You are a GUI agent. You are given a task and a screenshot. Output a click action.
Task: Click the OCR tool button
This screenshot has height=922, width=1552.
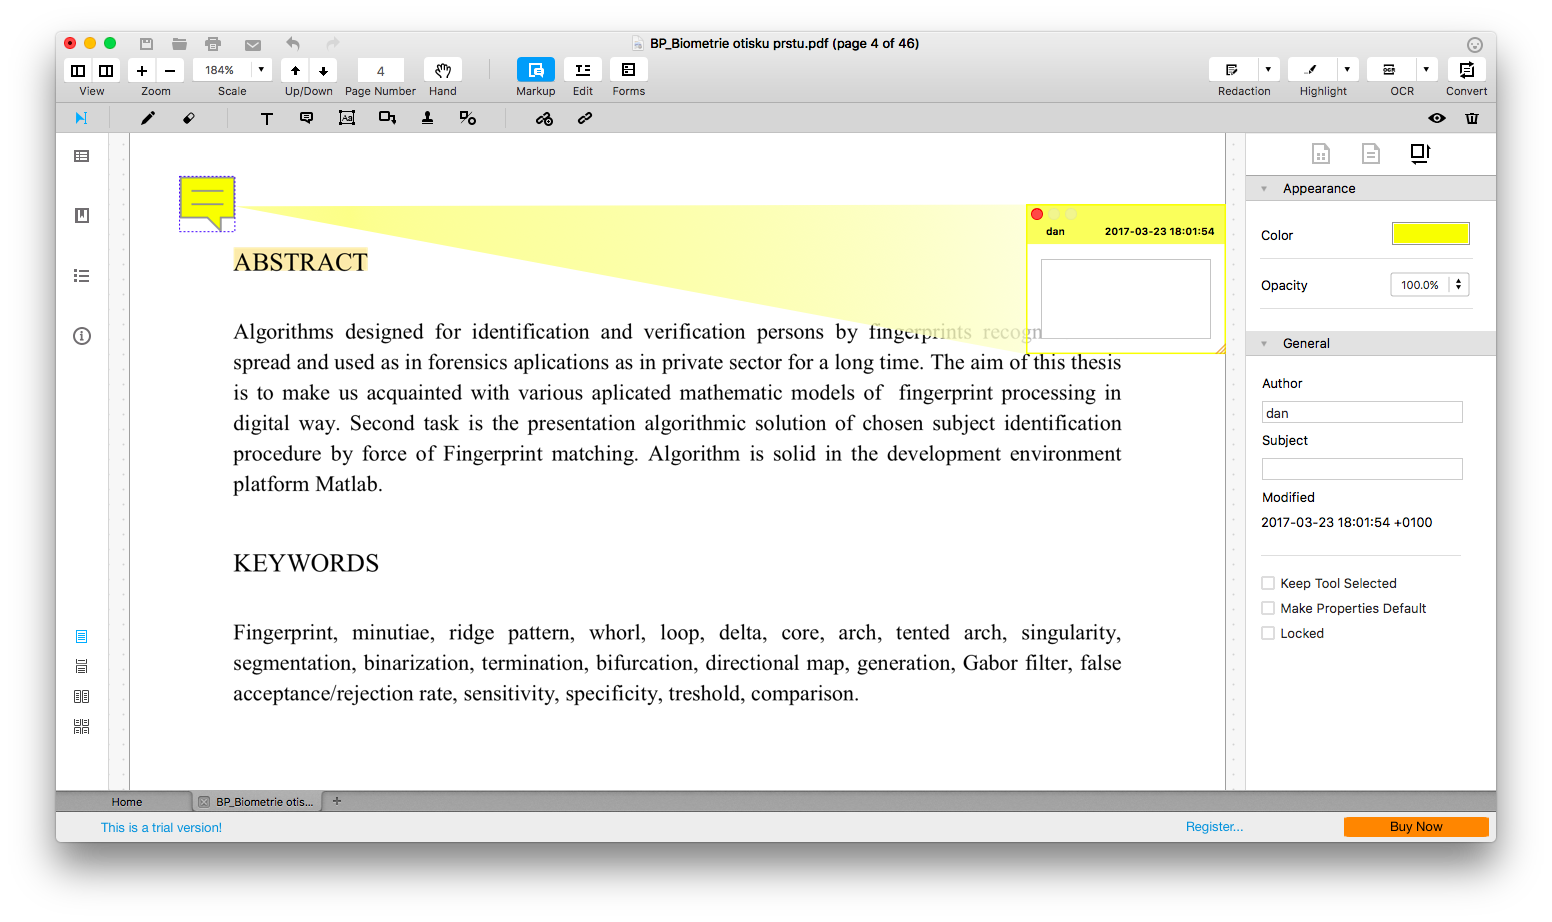click(x=1390, y=70)
